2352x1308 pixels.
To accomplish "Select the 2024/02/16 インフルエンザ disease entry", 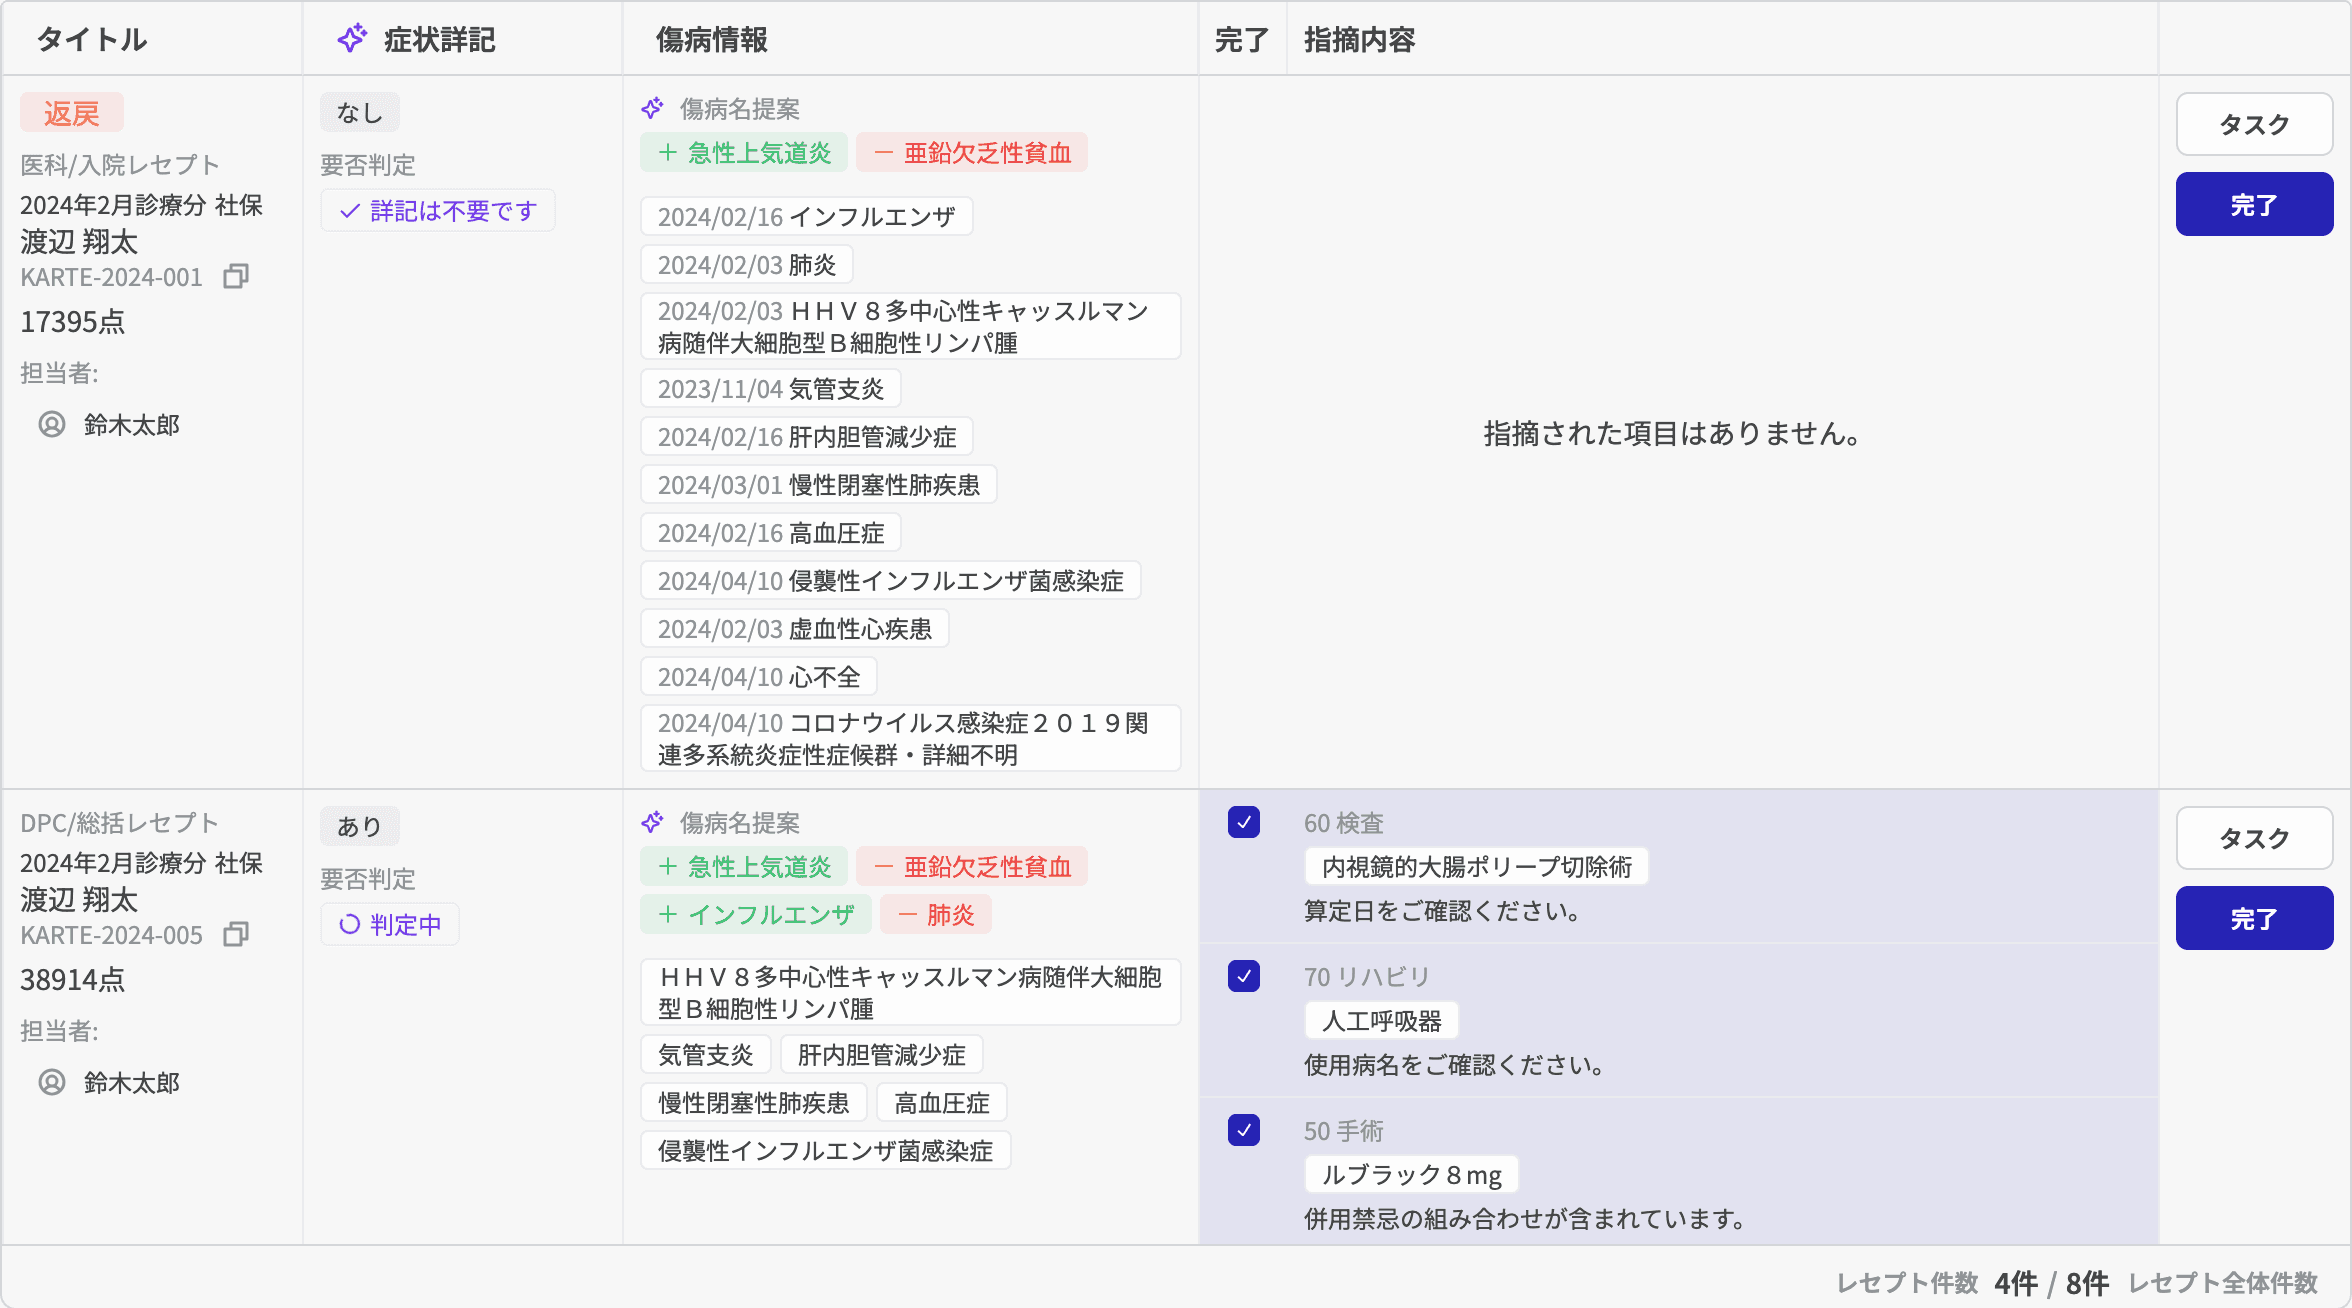I will [807, 217].
